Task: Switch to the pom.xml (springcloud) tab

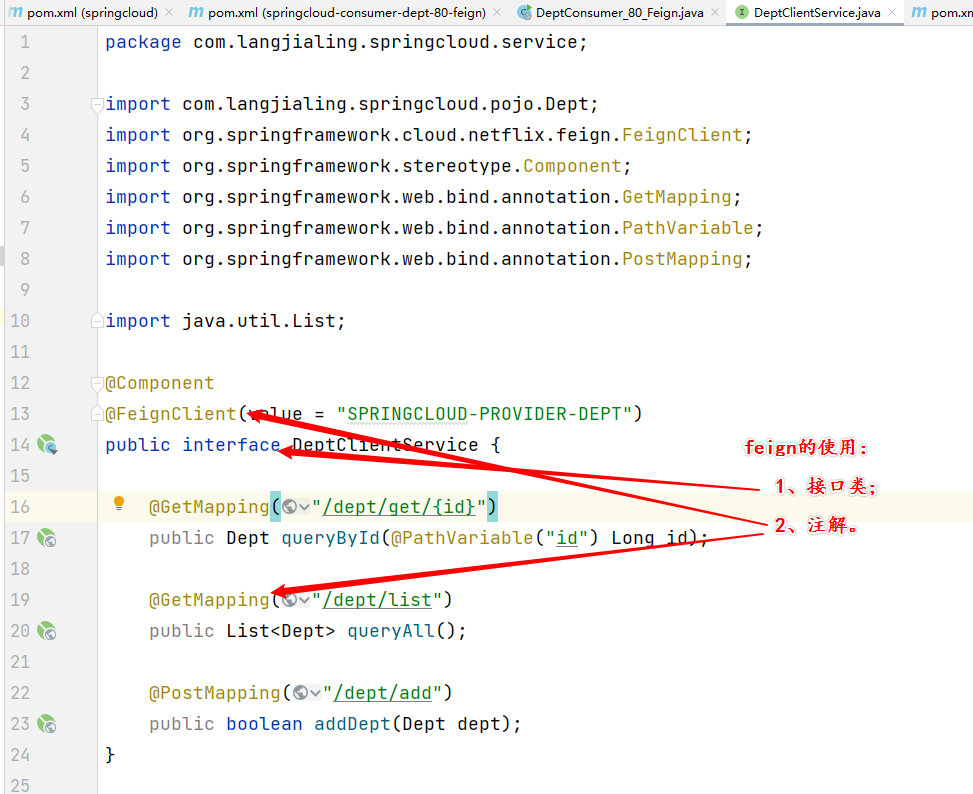Action: click(x=92, y=12)
